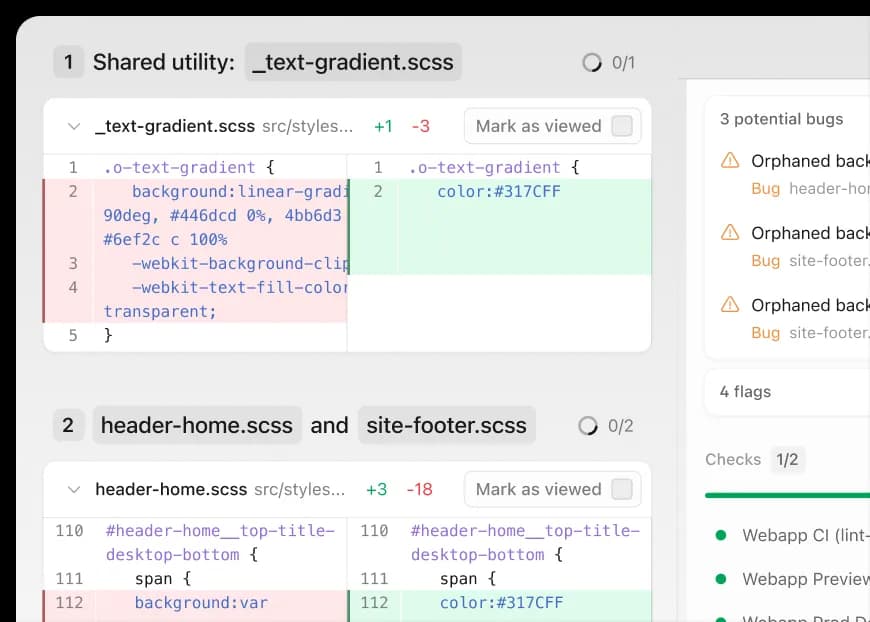Check Mark as viewed for header-home.scss
This screenshot has height=622, width=870.
[x=621, y=489]
